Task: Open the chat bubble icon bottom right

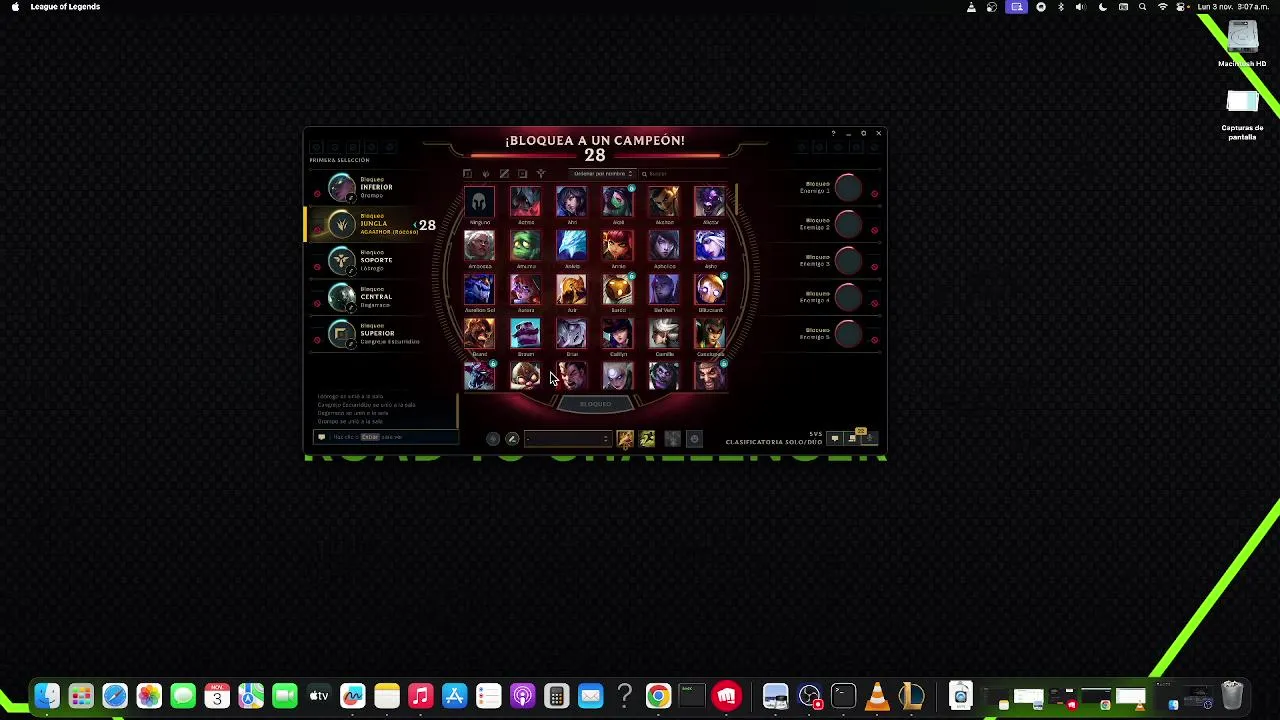Action: (x=835, y=438)
